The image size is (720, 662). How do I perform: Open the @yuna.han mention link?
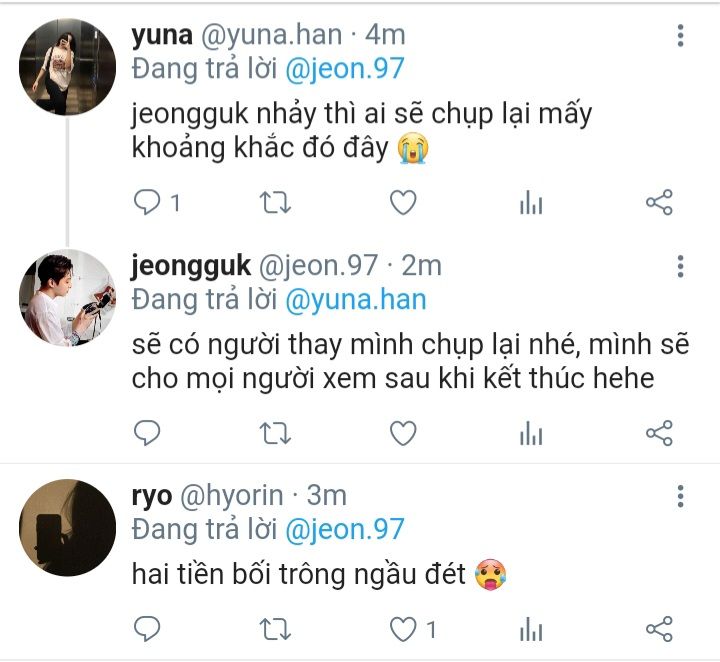coord(356,299)
